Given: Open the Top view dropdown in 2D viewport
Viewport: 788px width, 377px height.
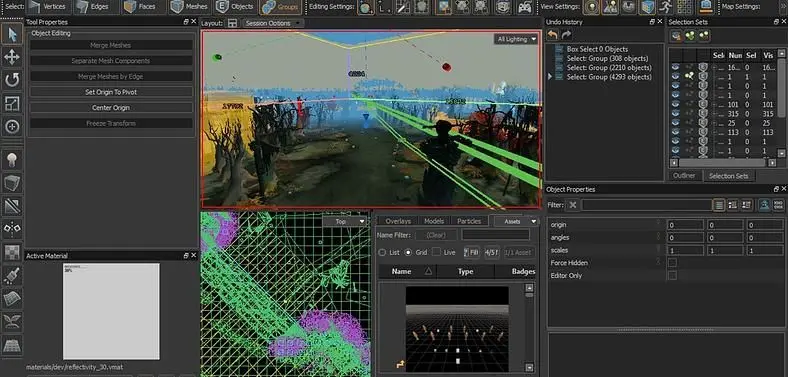Looking at the screenshot, I should (x=345, y=221).
